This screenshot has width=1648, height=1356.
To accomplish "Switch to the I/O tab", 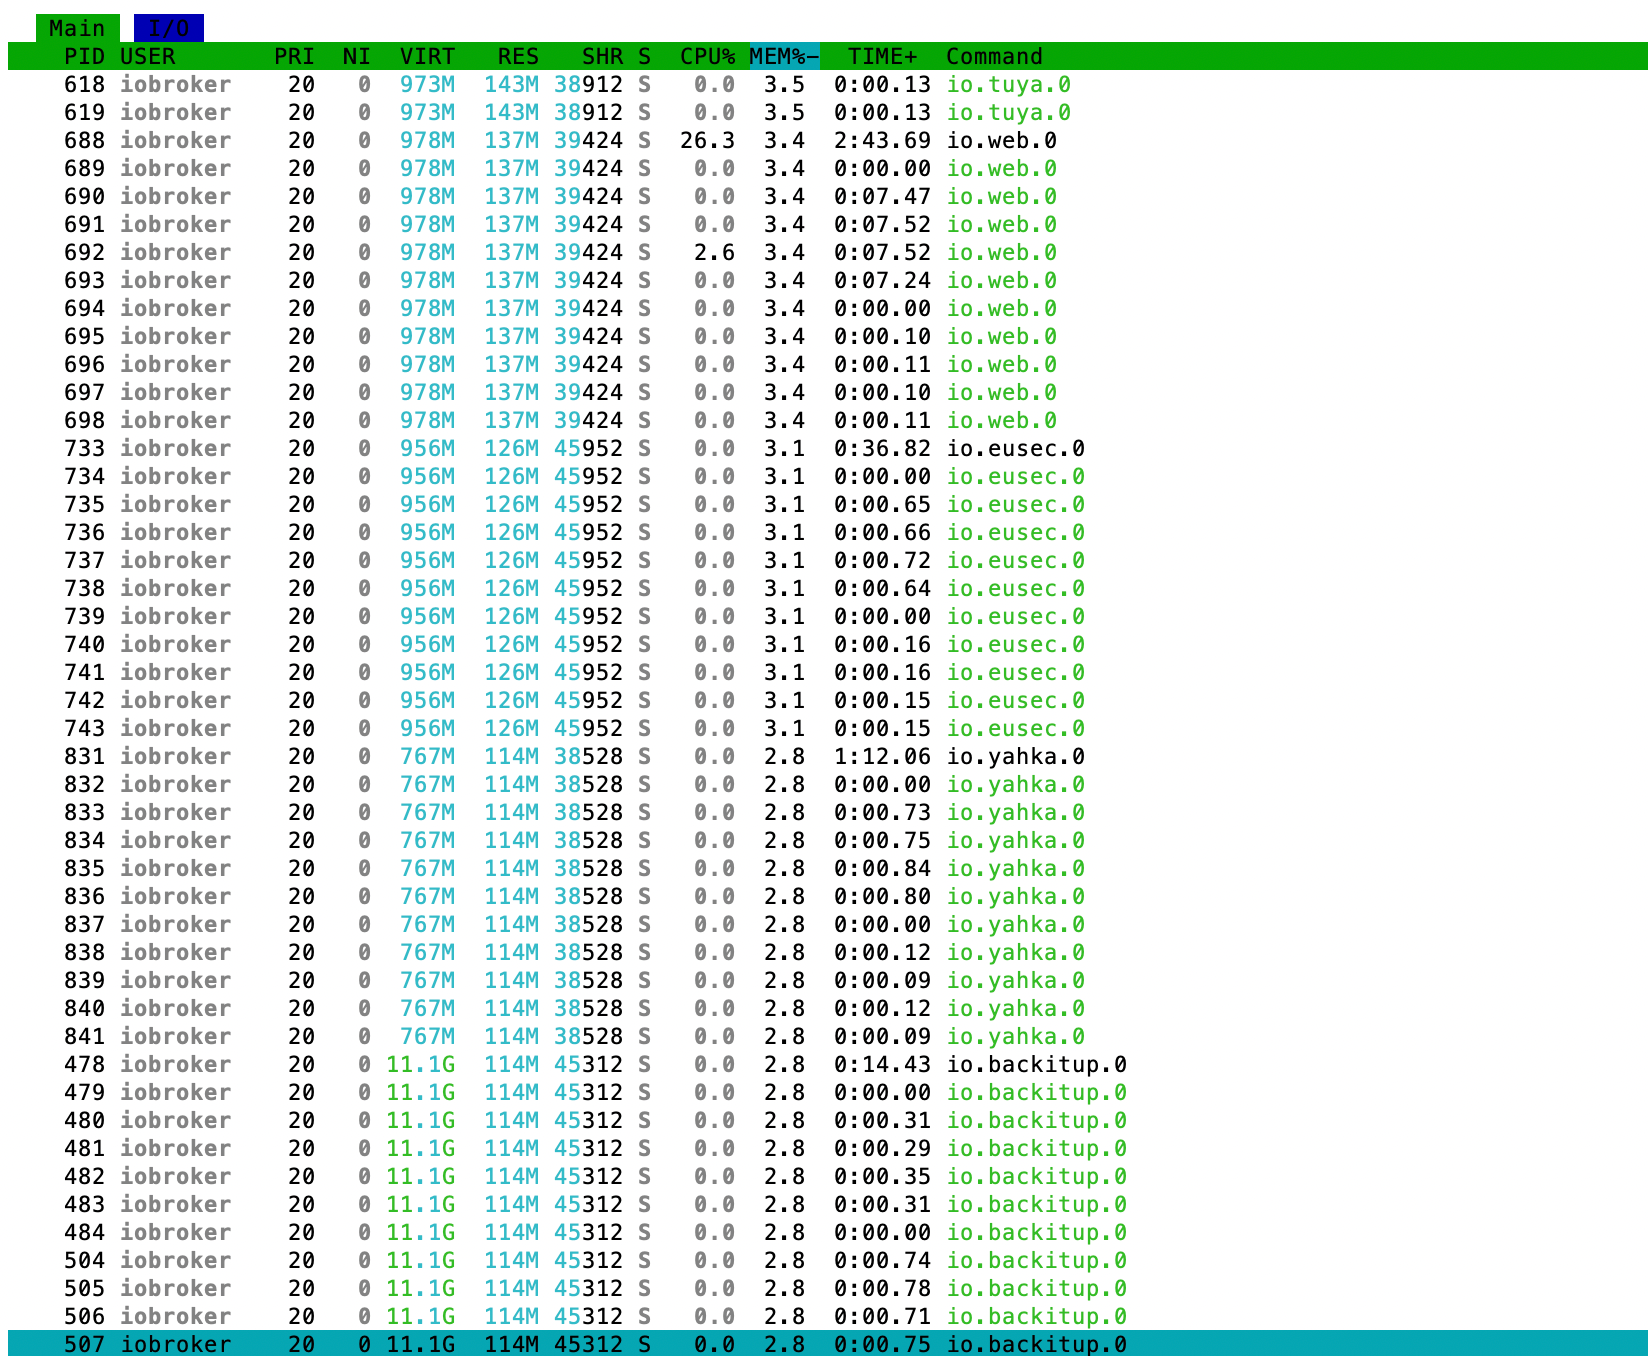I will (x=168, y=28).
